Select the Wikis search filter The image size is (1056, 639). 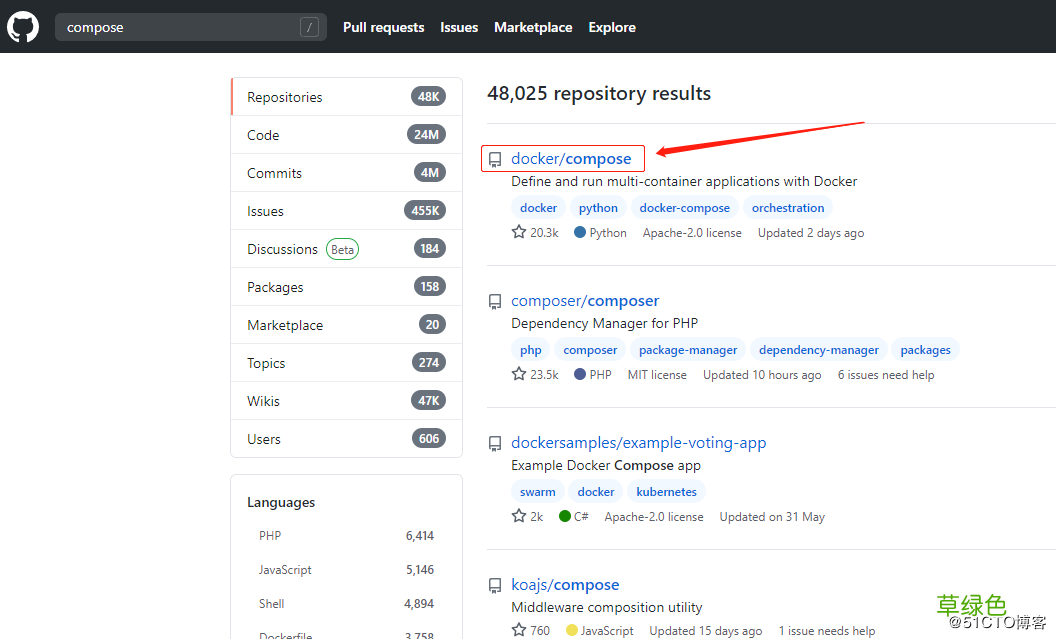pos(347,401)
